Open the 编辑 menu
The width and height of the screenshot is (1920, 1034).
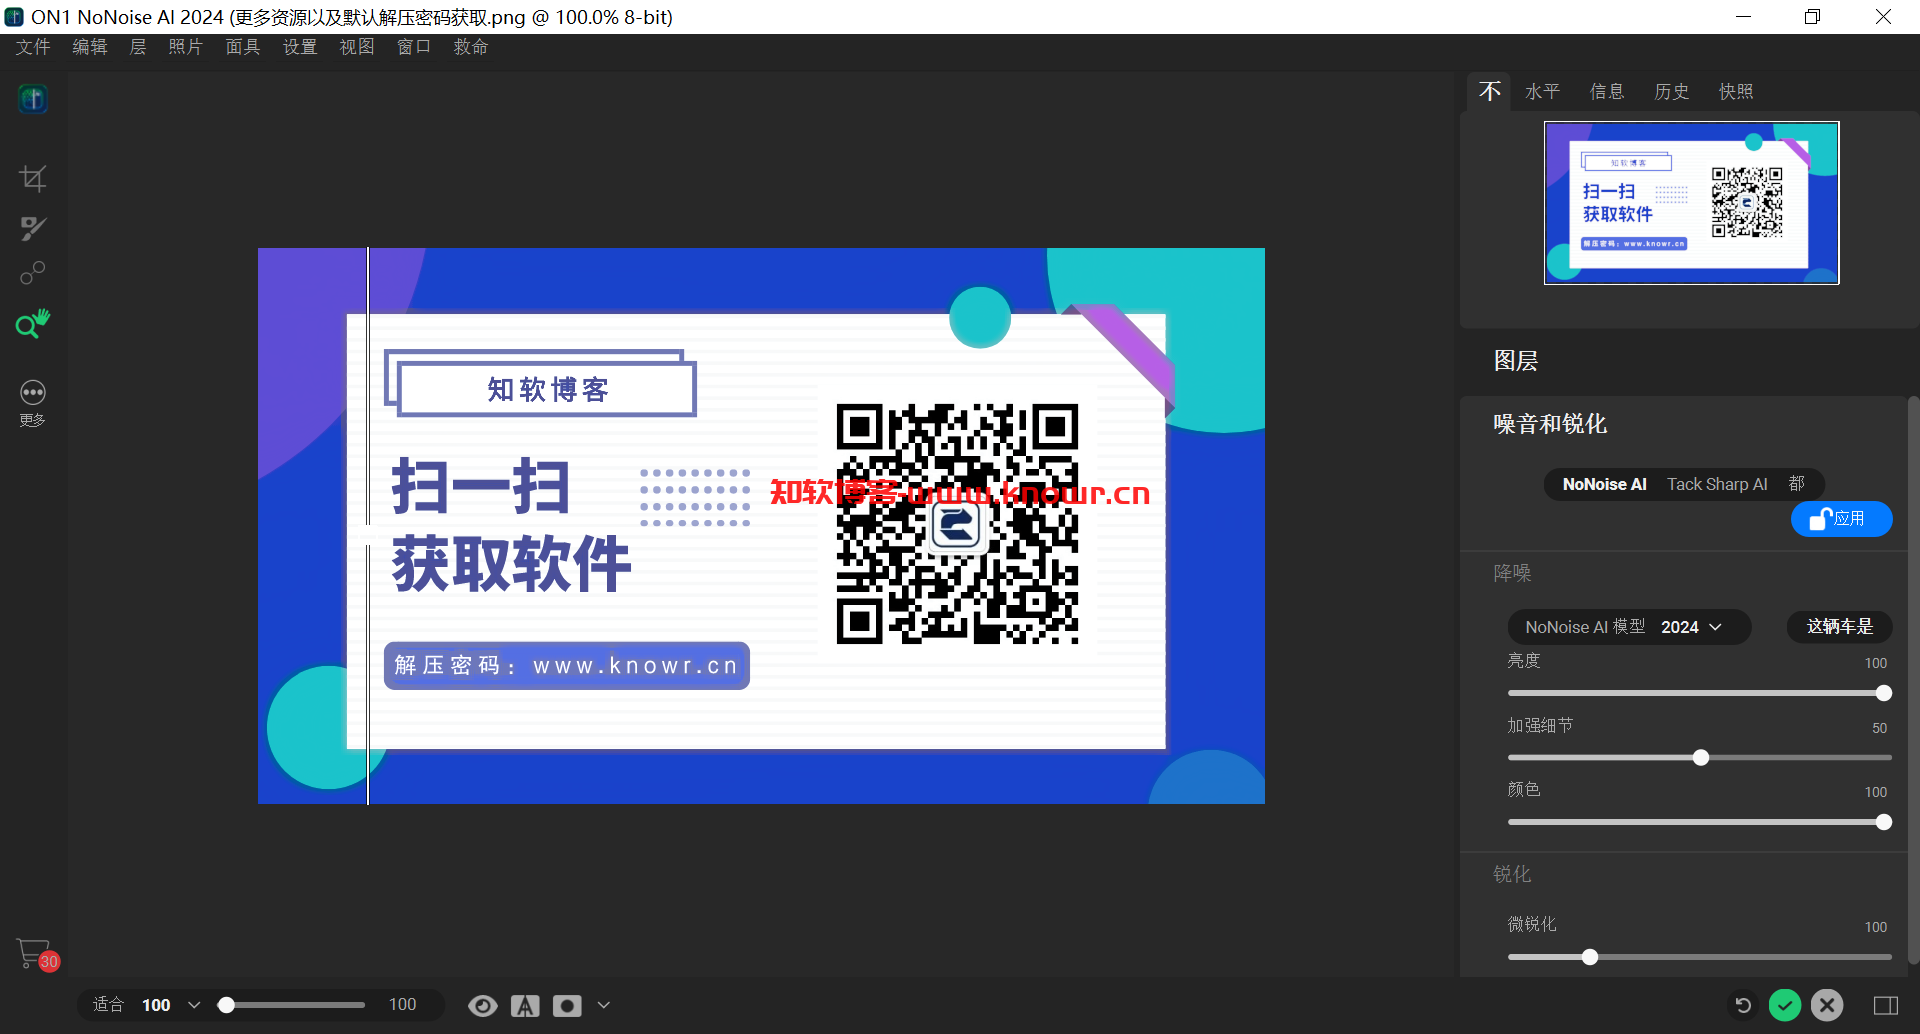point(90,47)
